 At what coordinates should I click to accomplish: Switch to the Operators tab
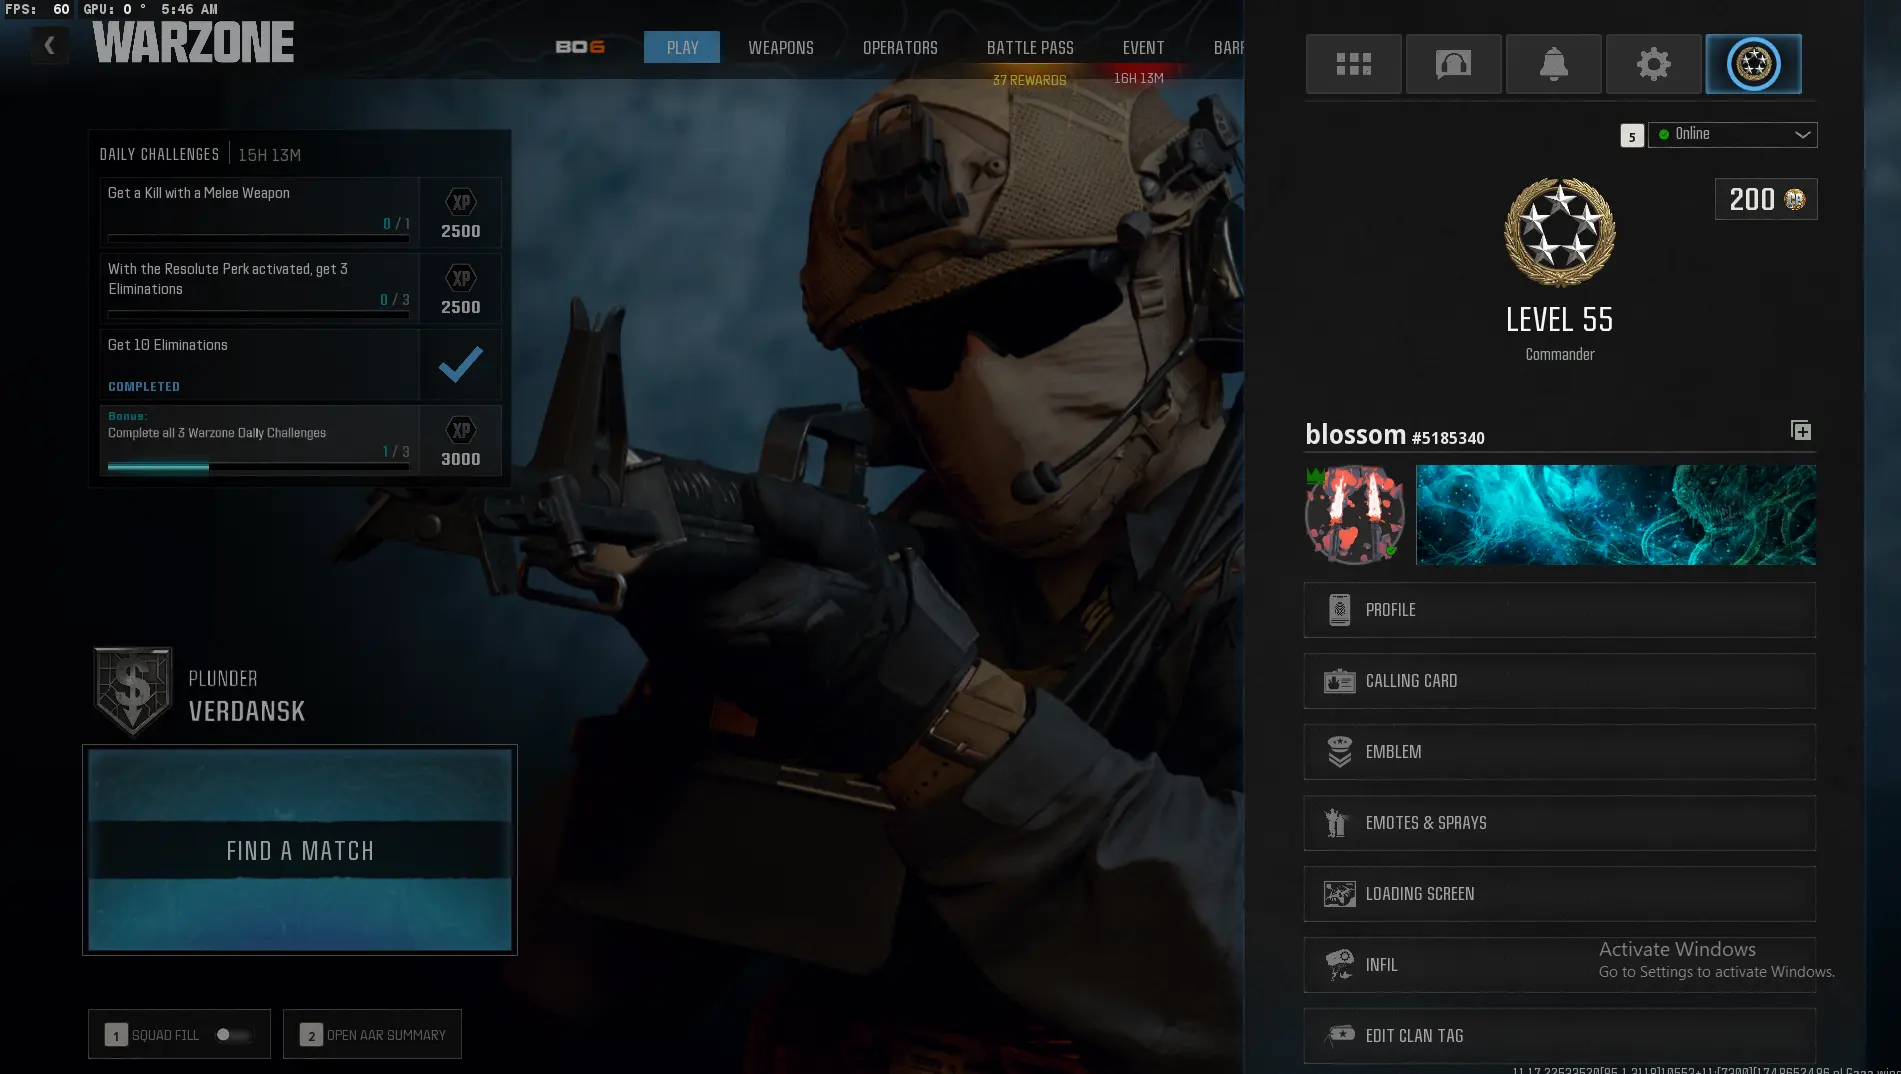pos(900,47)
